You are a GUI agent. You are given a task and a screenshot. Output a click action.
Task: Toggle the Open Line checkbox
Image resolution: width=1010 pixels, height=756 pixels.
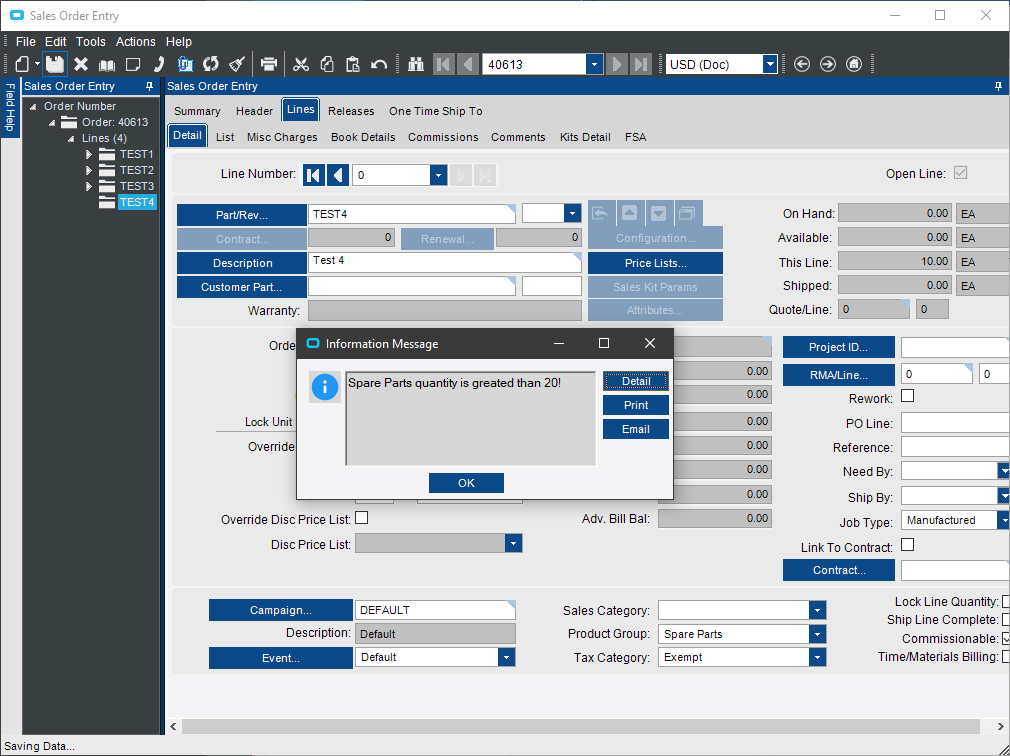pos(960,173)
